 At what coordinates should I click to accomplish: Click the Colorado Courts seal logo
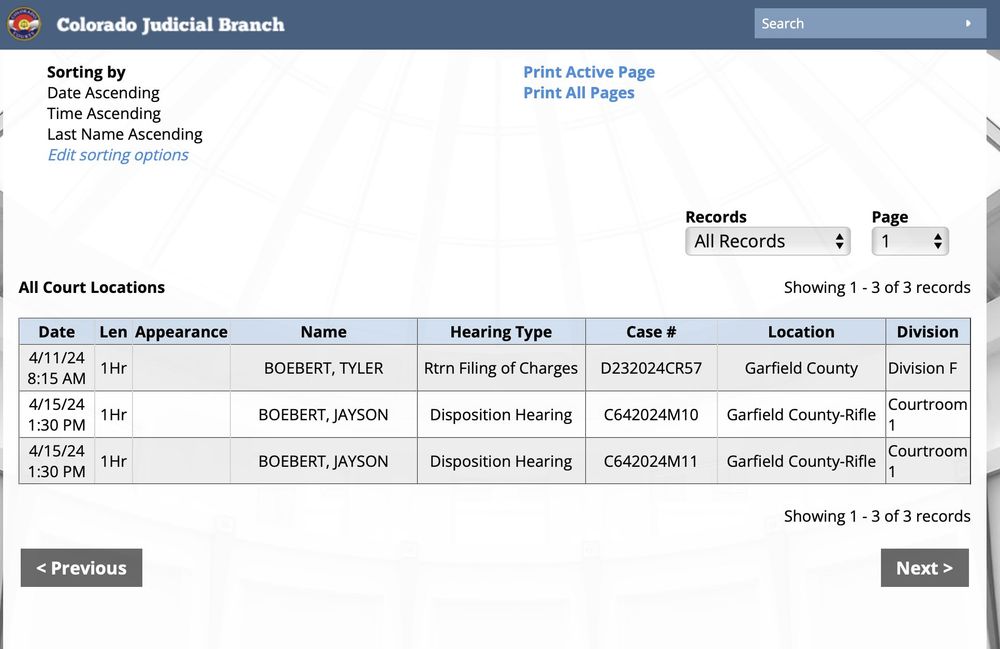pyautogui.click(x=24, y=24)
